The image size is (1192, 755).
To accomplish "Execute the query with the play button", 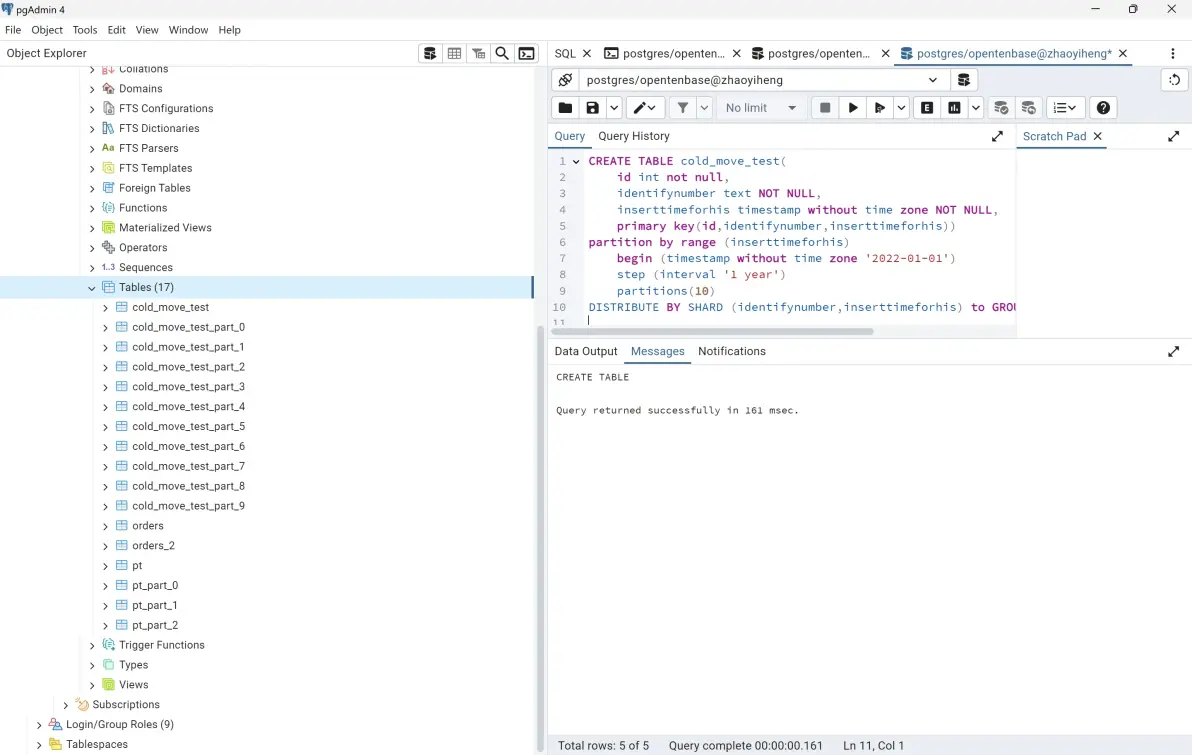I will (853, 108).
